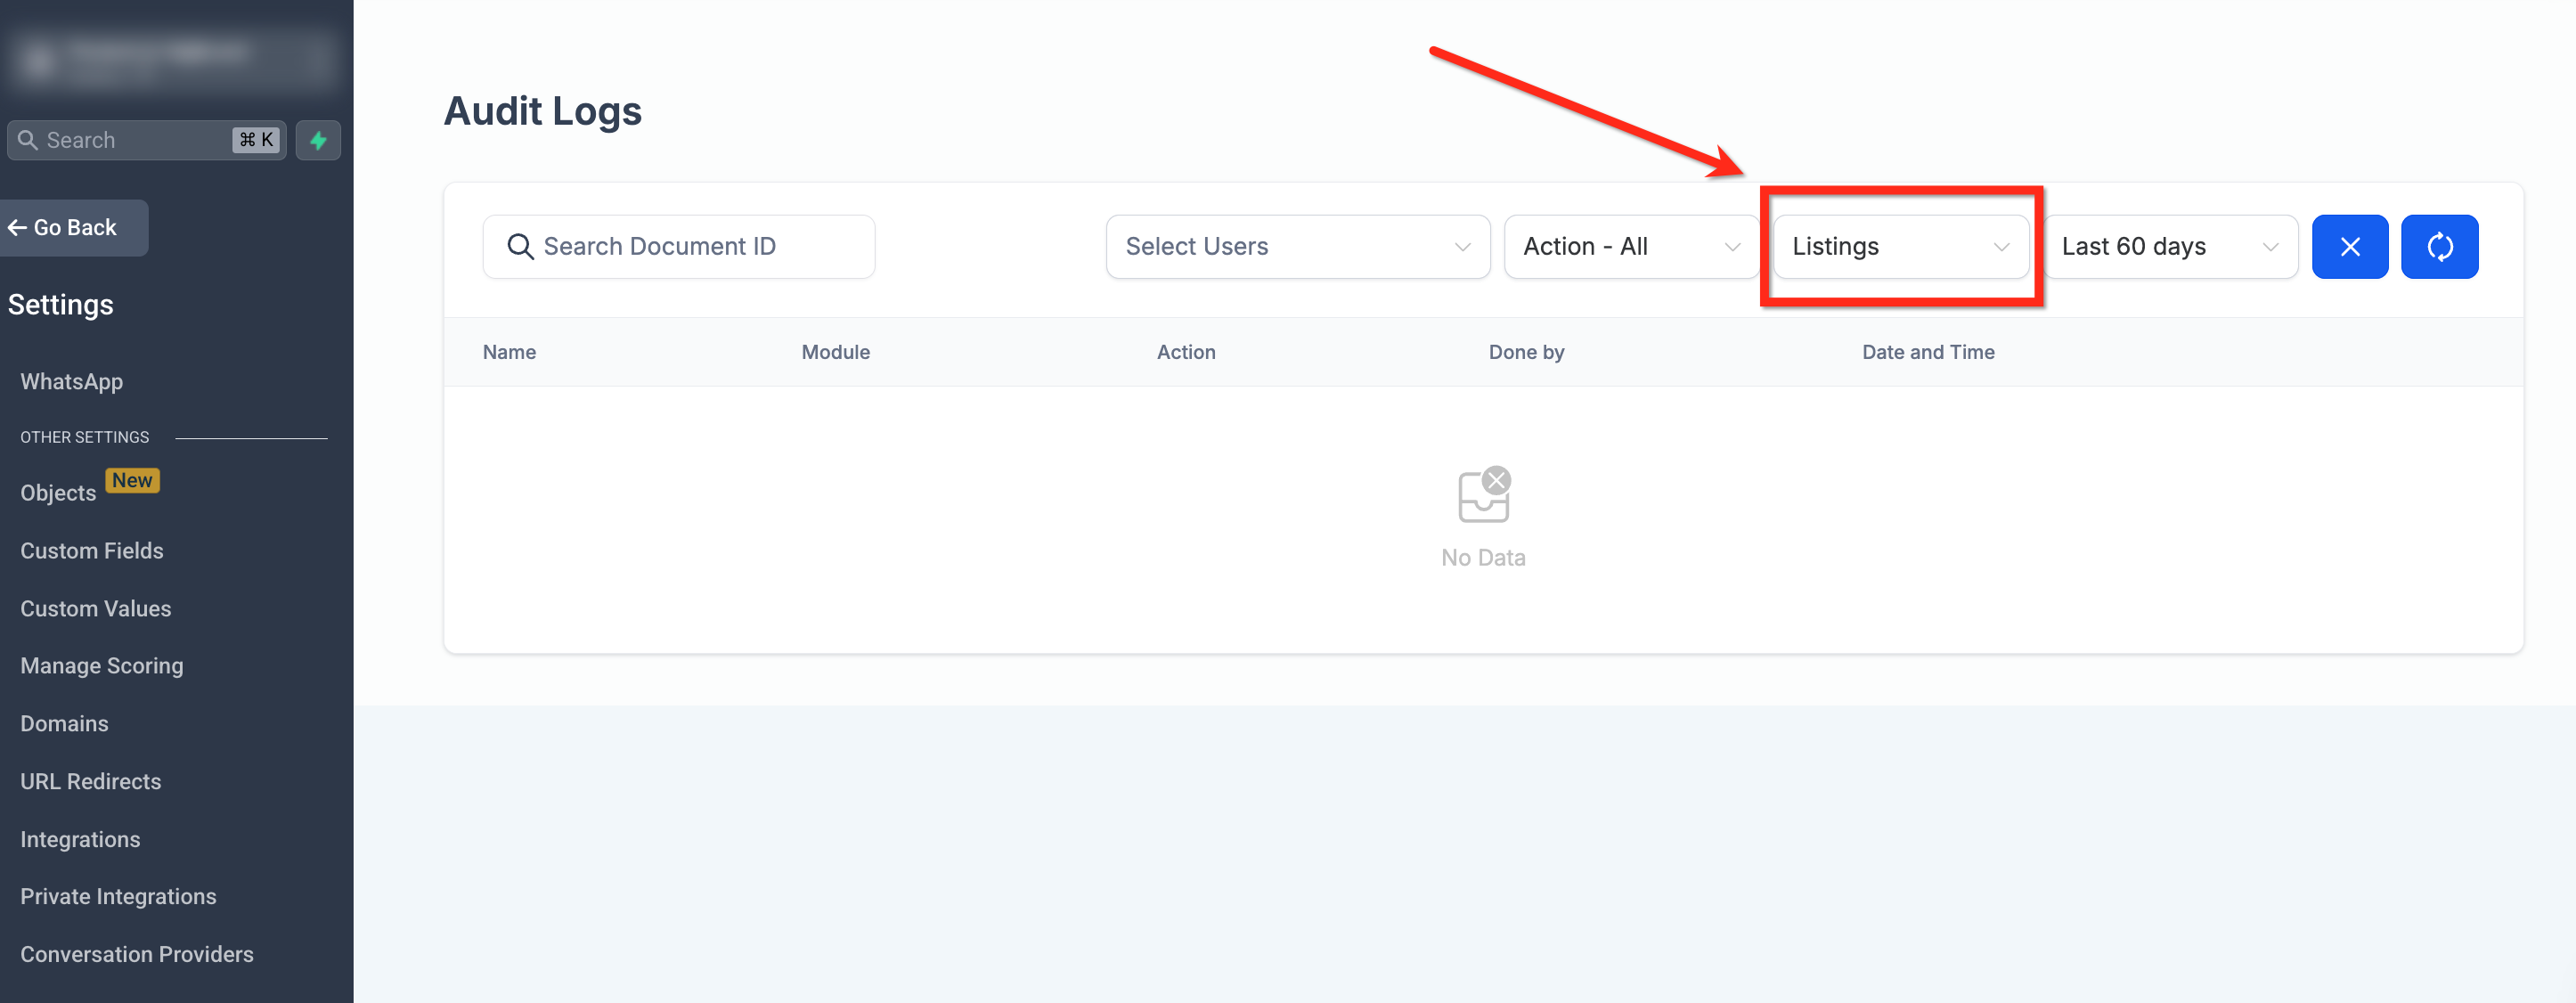Viewport: 2576px width, 1003px height.
Task: Click the Go Back arrow button
Action: 64,227
